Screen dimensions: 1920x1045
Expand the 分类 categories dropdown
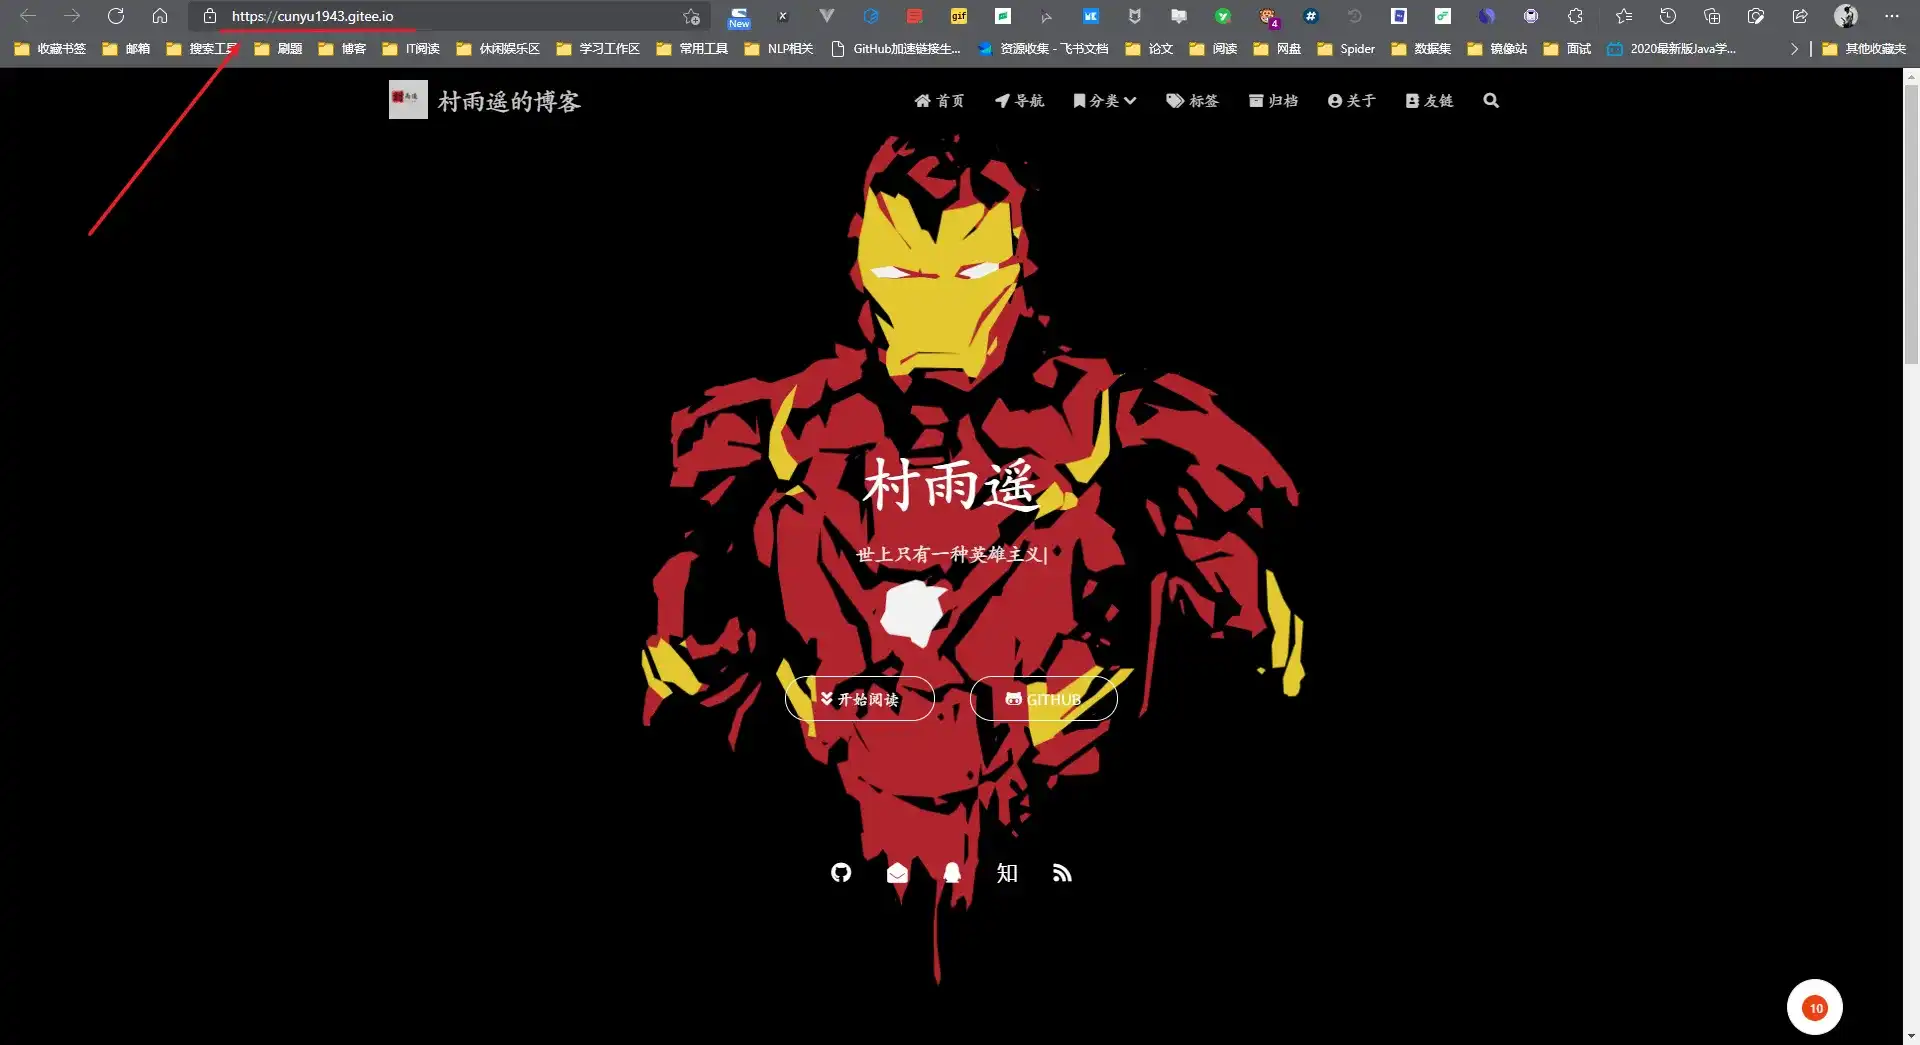1105,101
